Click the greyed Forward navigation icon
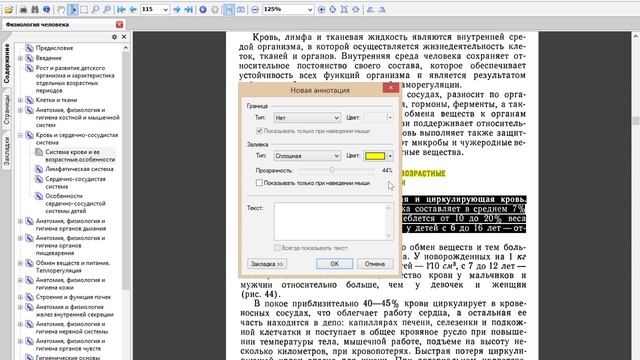 (215, 9)
